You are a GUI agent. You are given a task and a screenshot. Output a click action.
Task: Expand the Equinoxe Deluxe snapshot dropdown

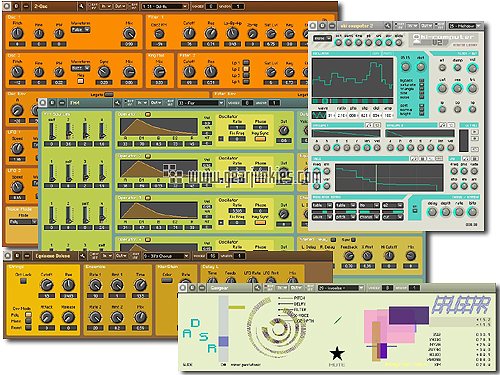tap(166, 256)
